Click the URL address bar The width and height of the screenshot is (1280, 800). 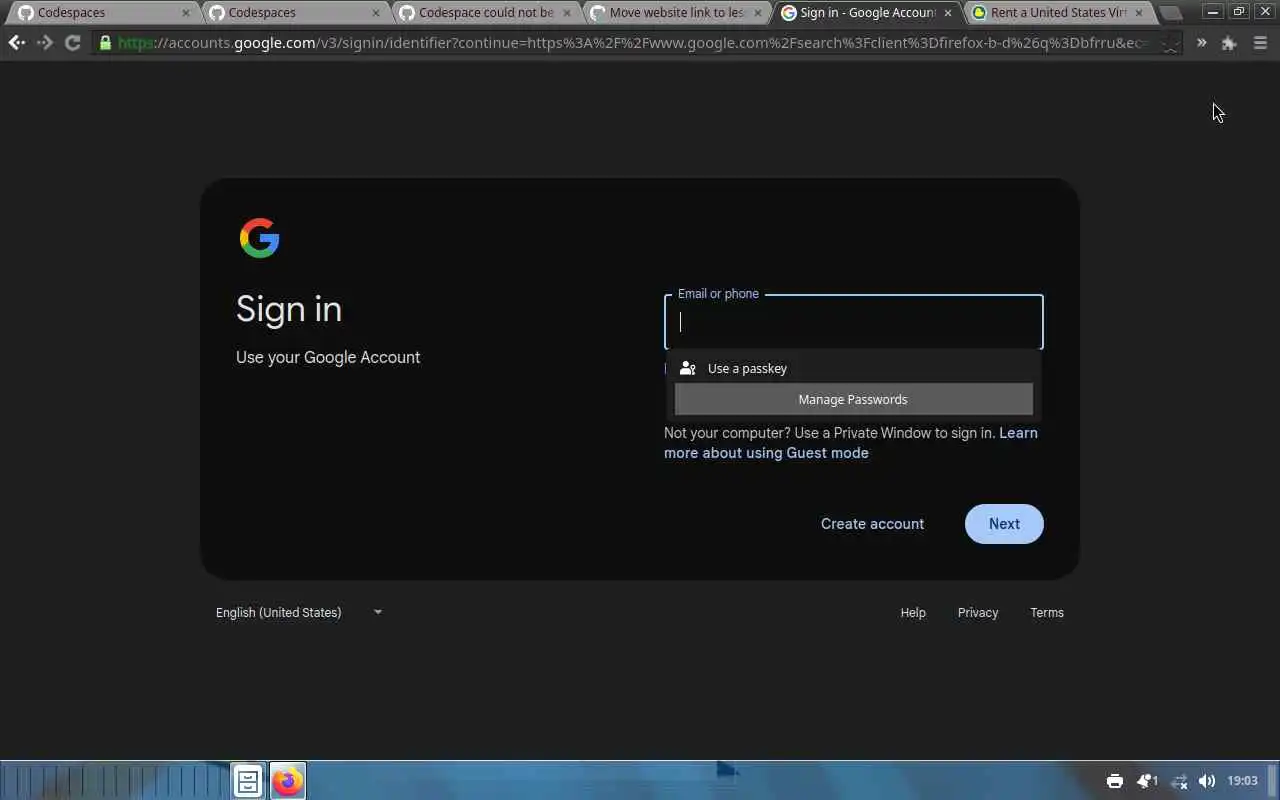636,43
